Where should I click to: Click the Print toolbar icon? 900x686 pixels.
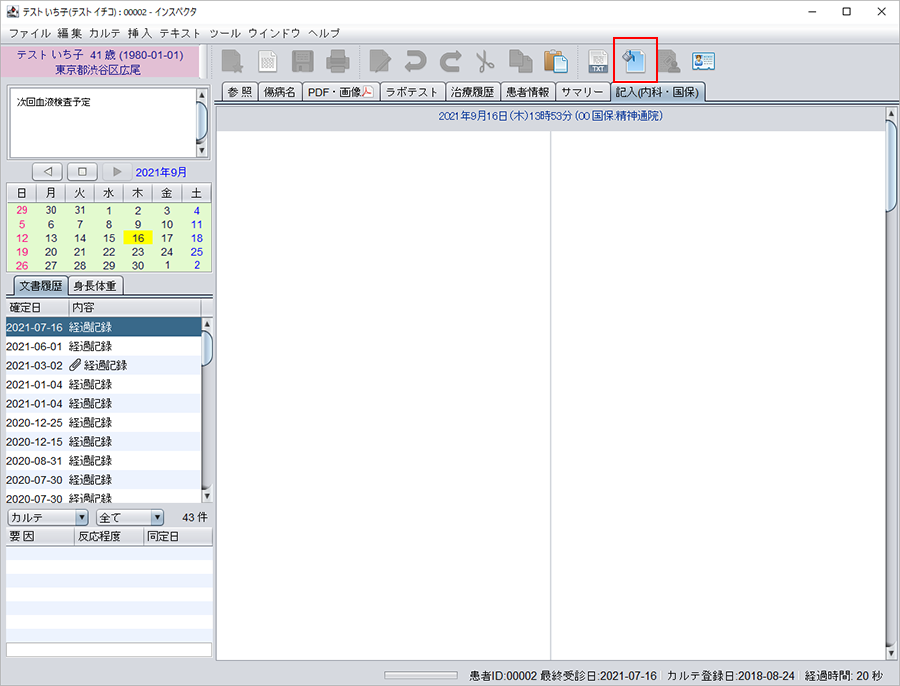click(x=337, y=61)
